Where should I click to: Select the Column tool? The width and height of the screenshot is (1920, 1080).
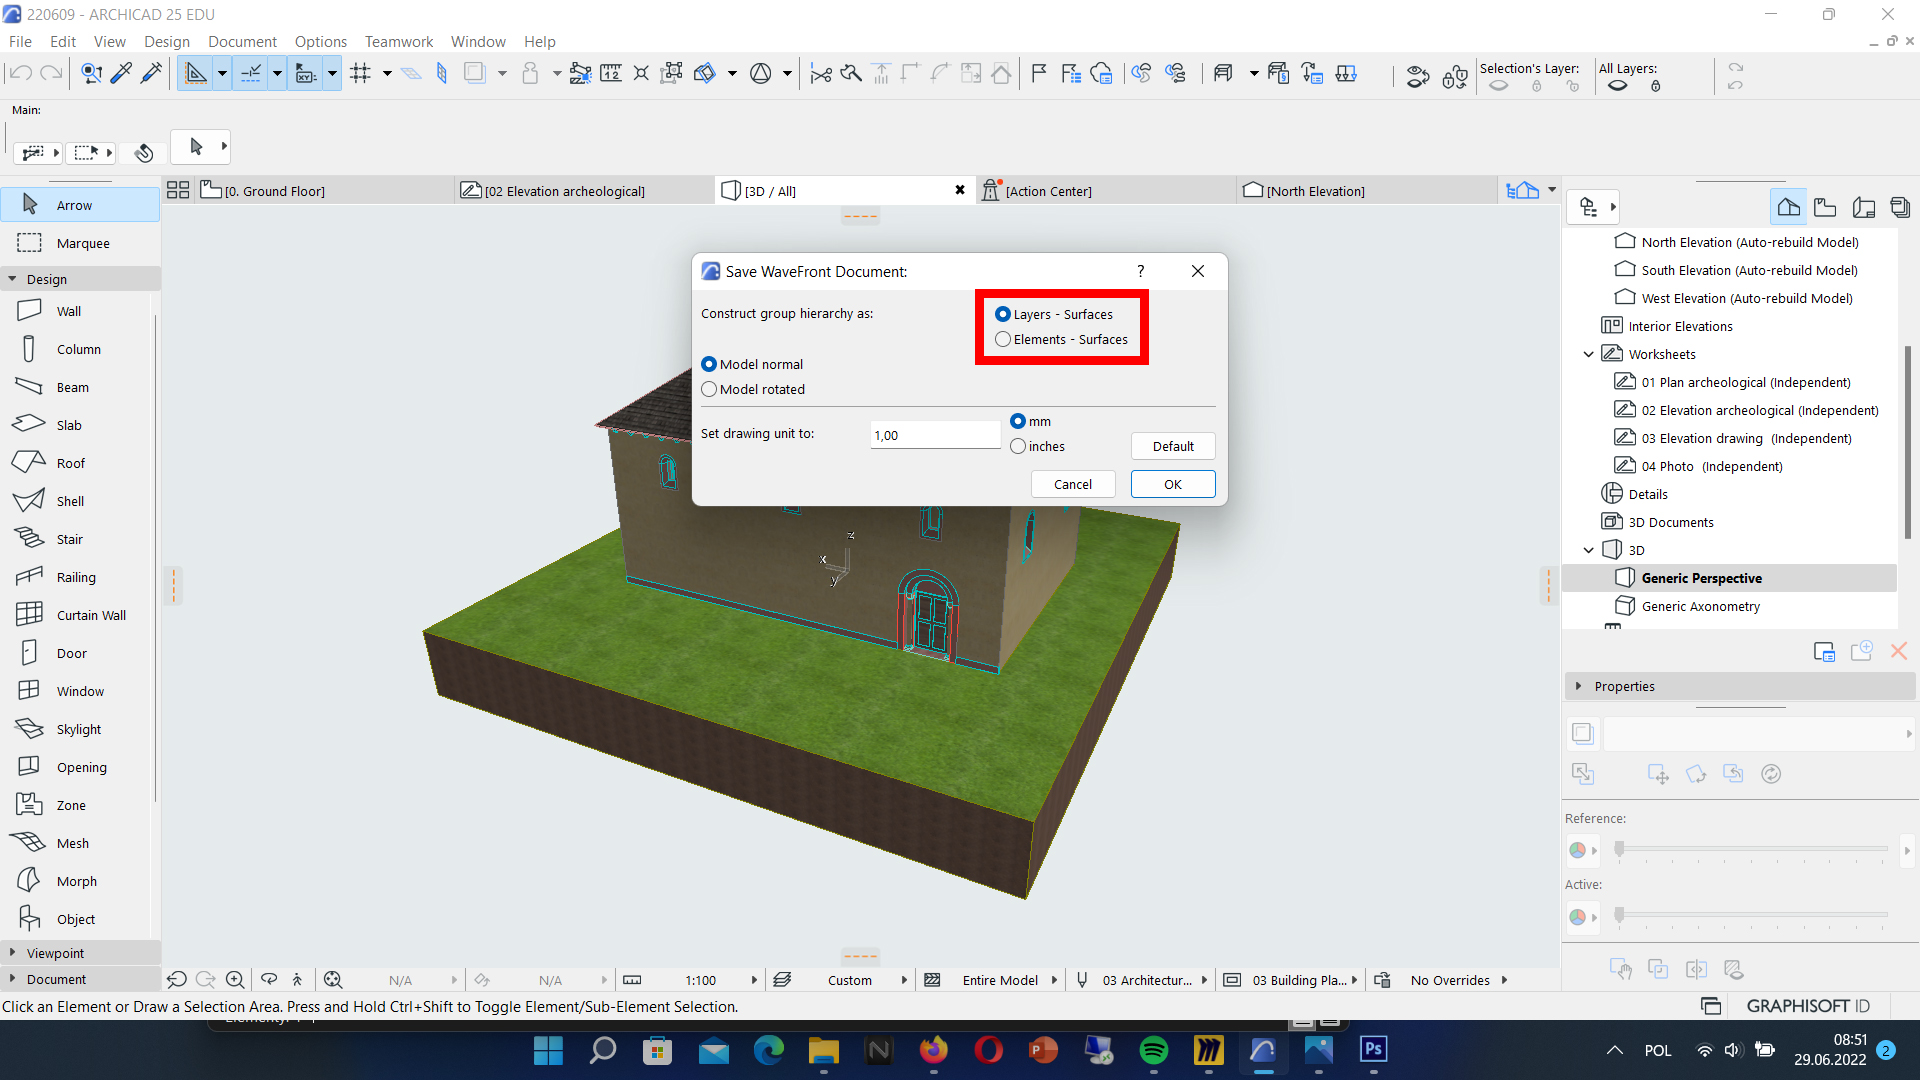click(x=78, y=349)
